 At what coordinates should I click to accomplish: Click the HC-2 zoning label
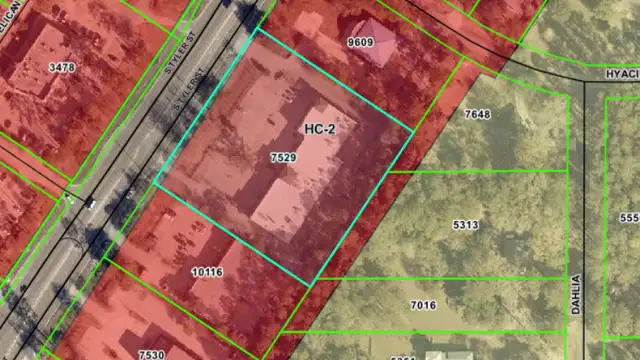(x=320, y=129)
